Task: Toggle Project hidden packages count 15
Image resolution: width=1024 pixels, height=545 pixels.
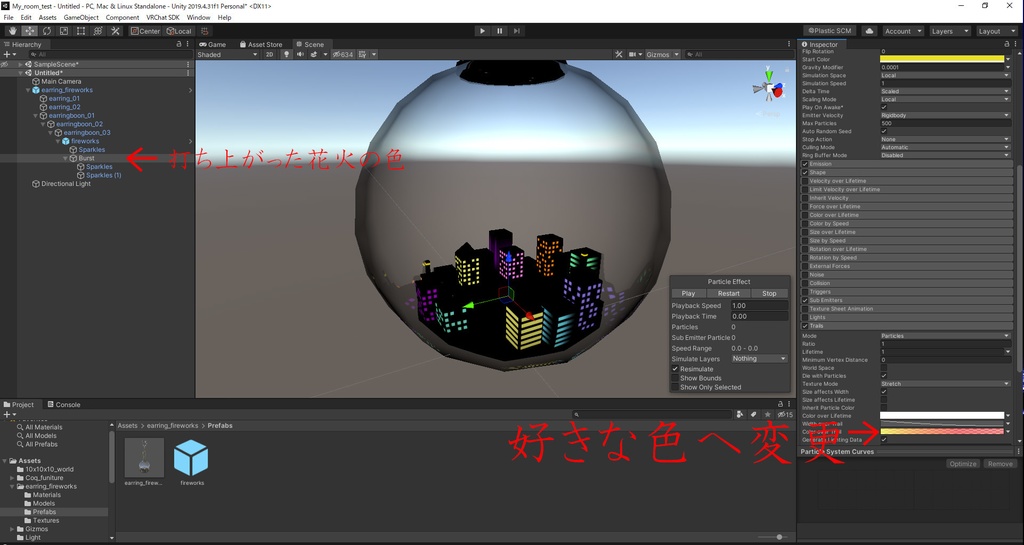Action: (785, 414)
